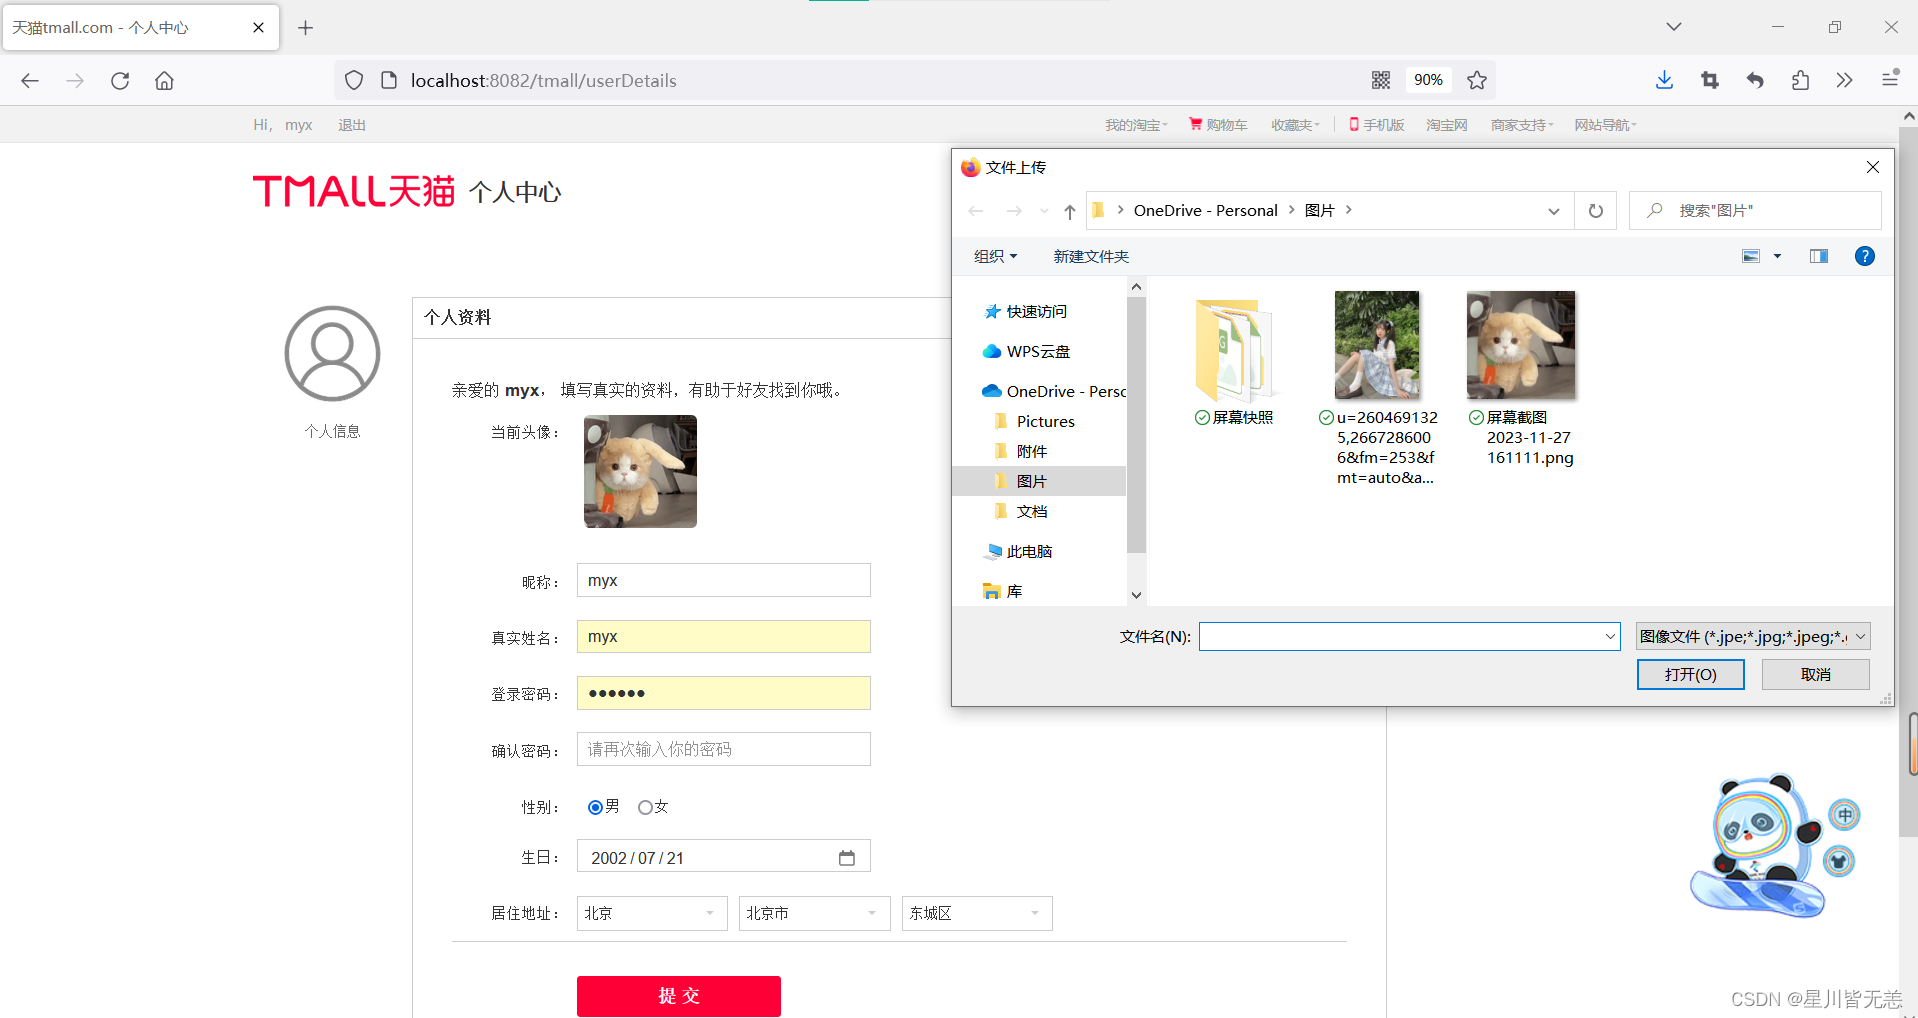This screenshot has width=1918, height=1018.
Task: Click the screenshot crop icon in toolbar
Action: coord(1710,80)
